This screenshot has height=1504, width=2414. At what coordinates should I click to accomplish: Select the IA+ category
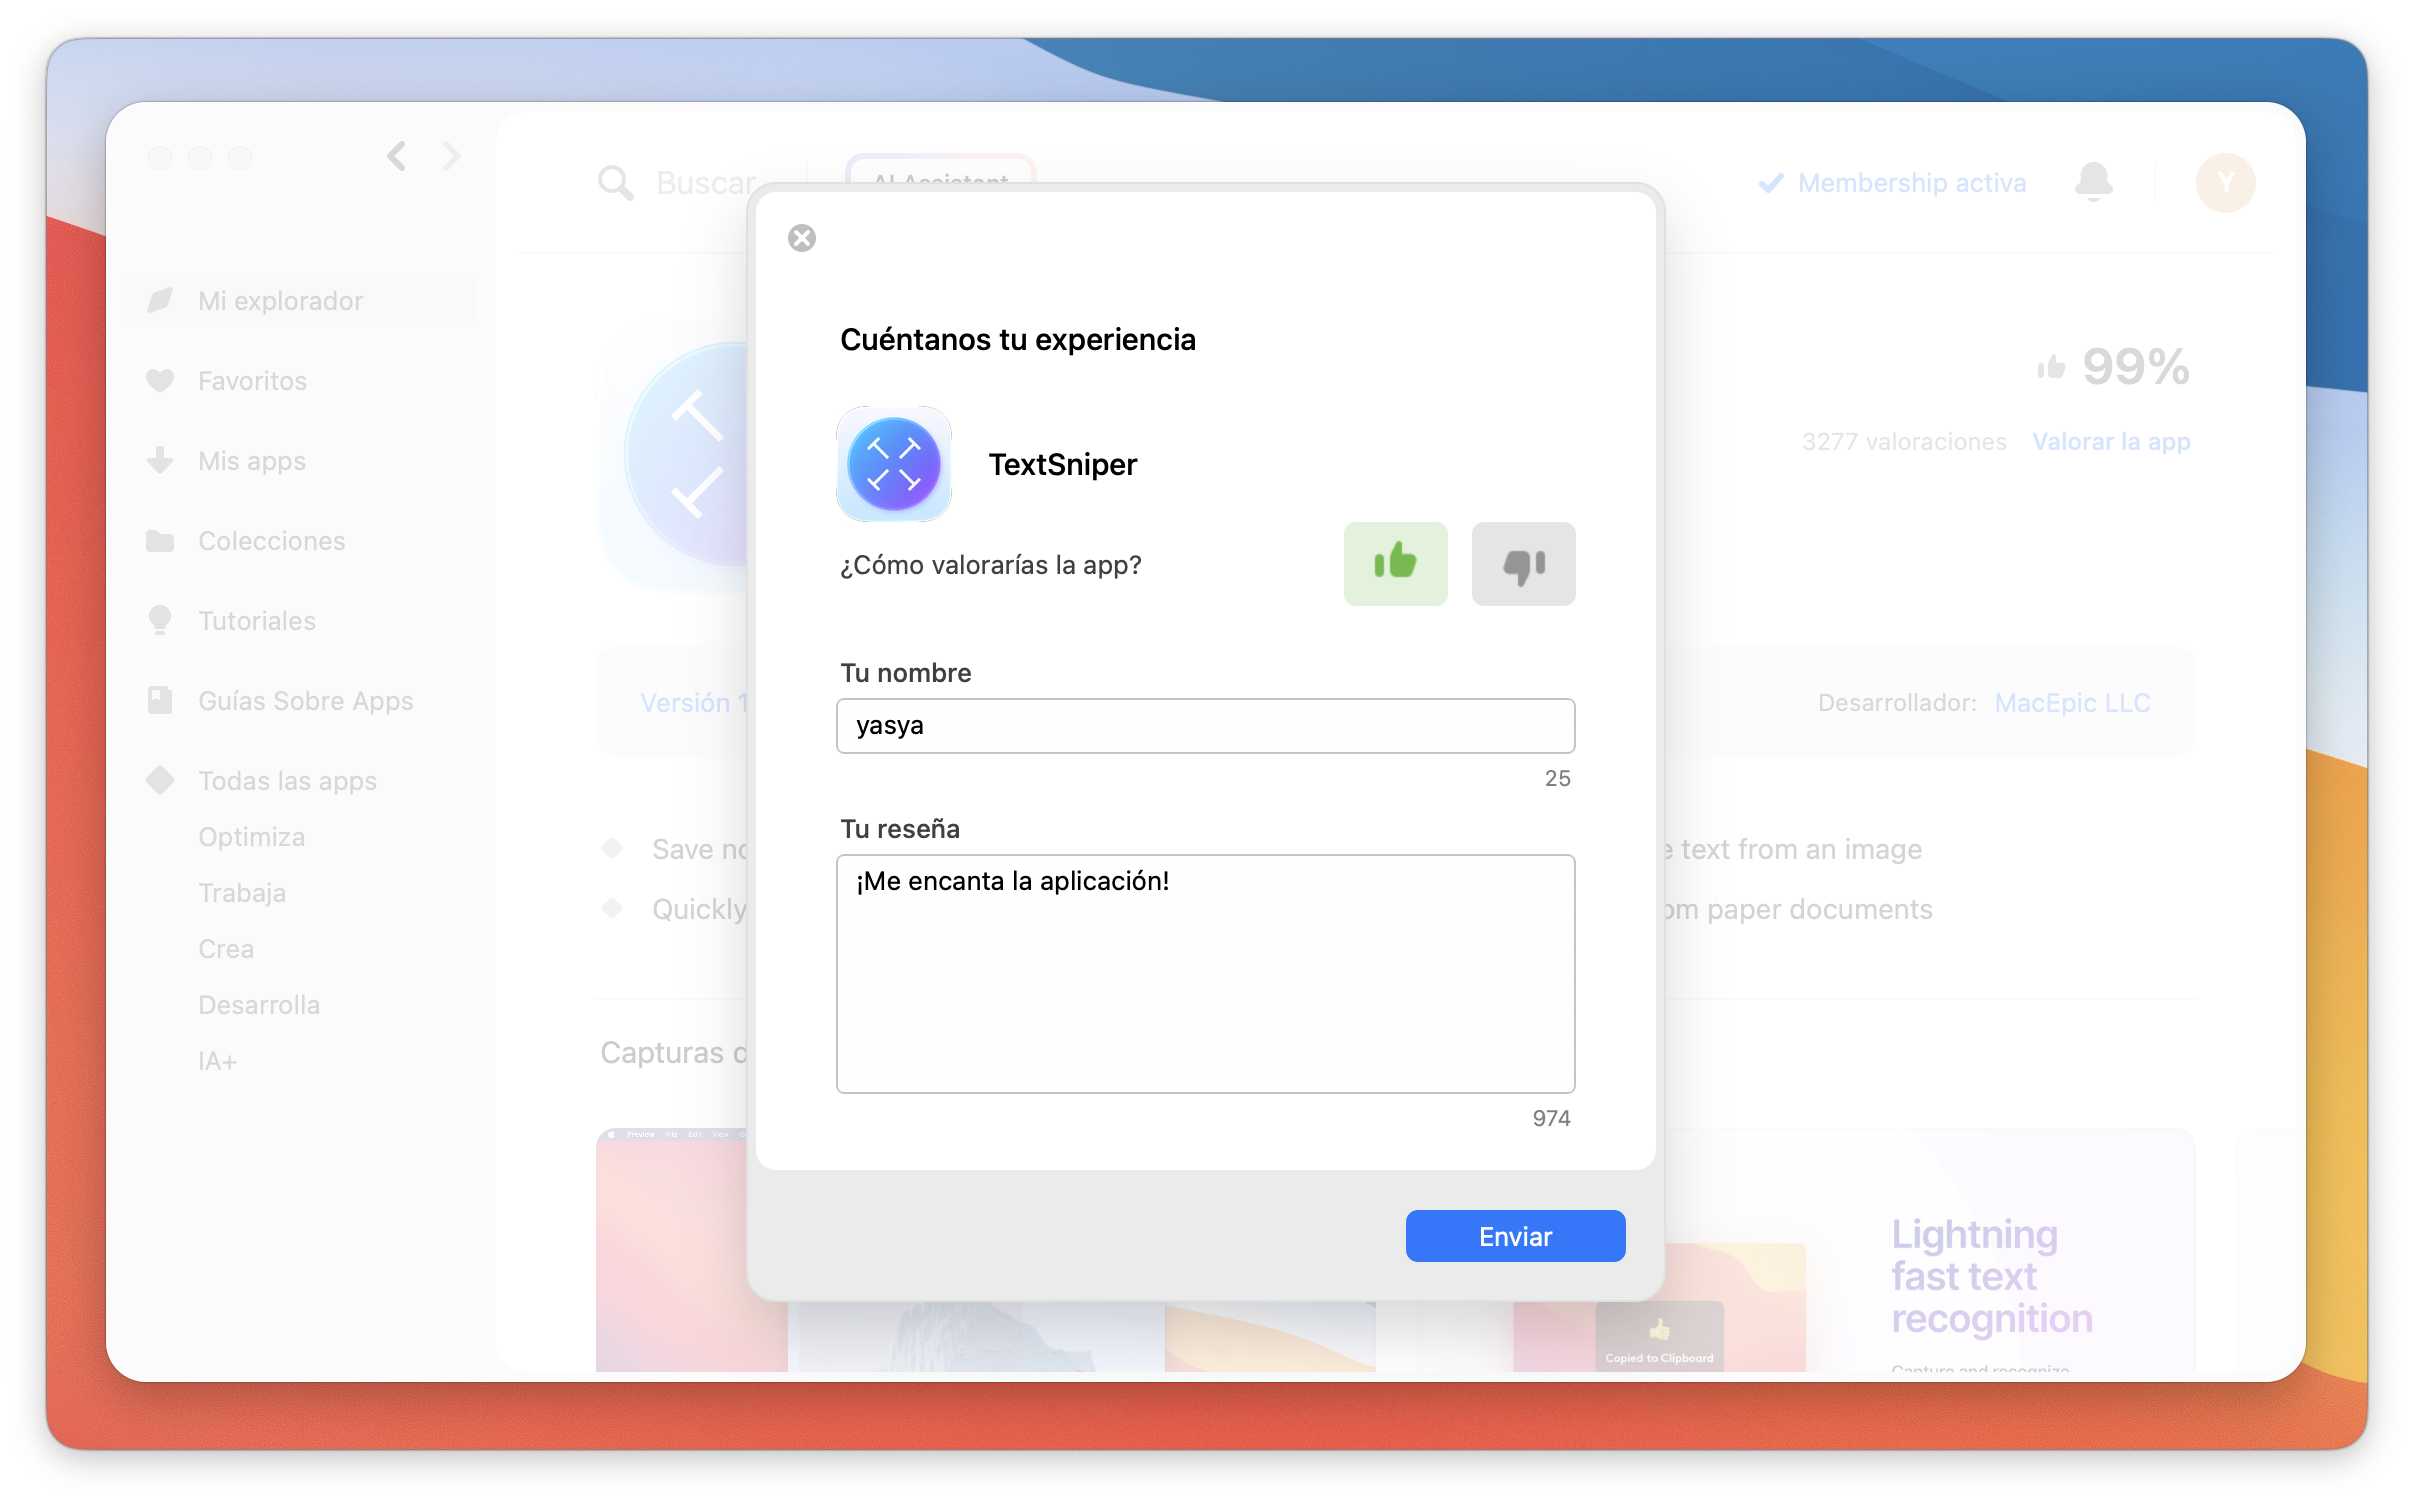217,1061
